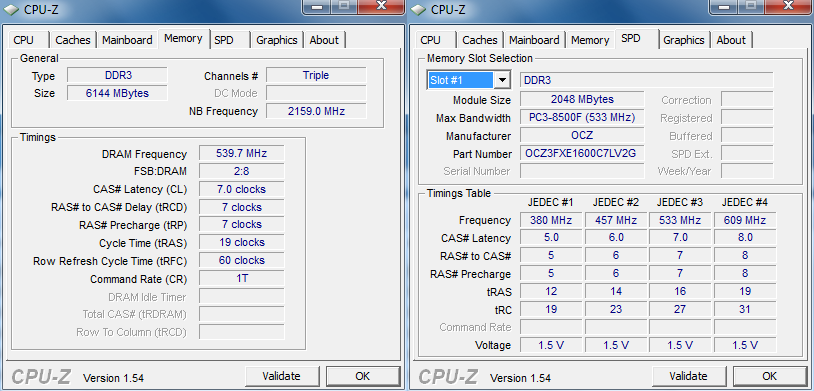The width and height of the screenshot is (814, 391).
Task: Open Mainboard tab in the right window
Action: (x=534, y=40)
